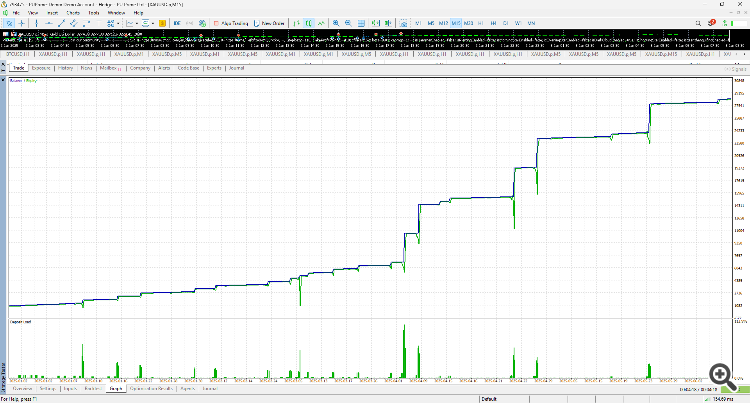This screenshot has width=750, height=403.
Task: Switch to the Experts tab
Action: coord(214,68)
